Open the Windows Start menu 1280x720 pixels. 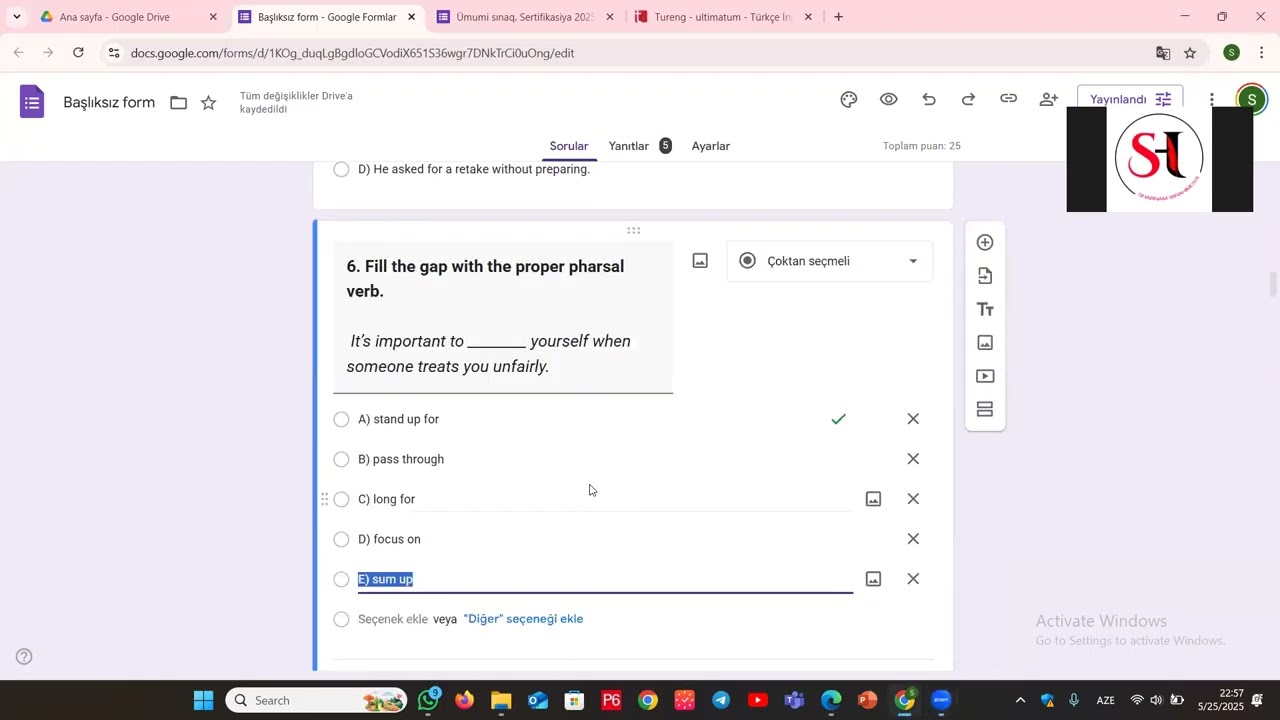(203, 700)
